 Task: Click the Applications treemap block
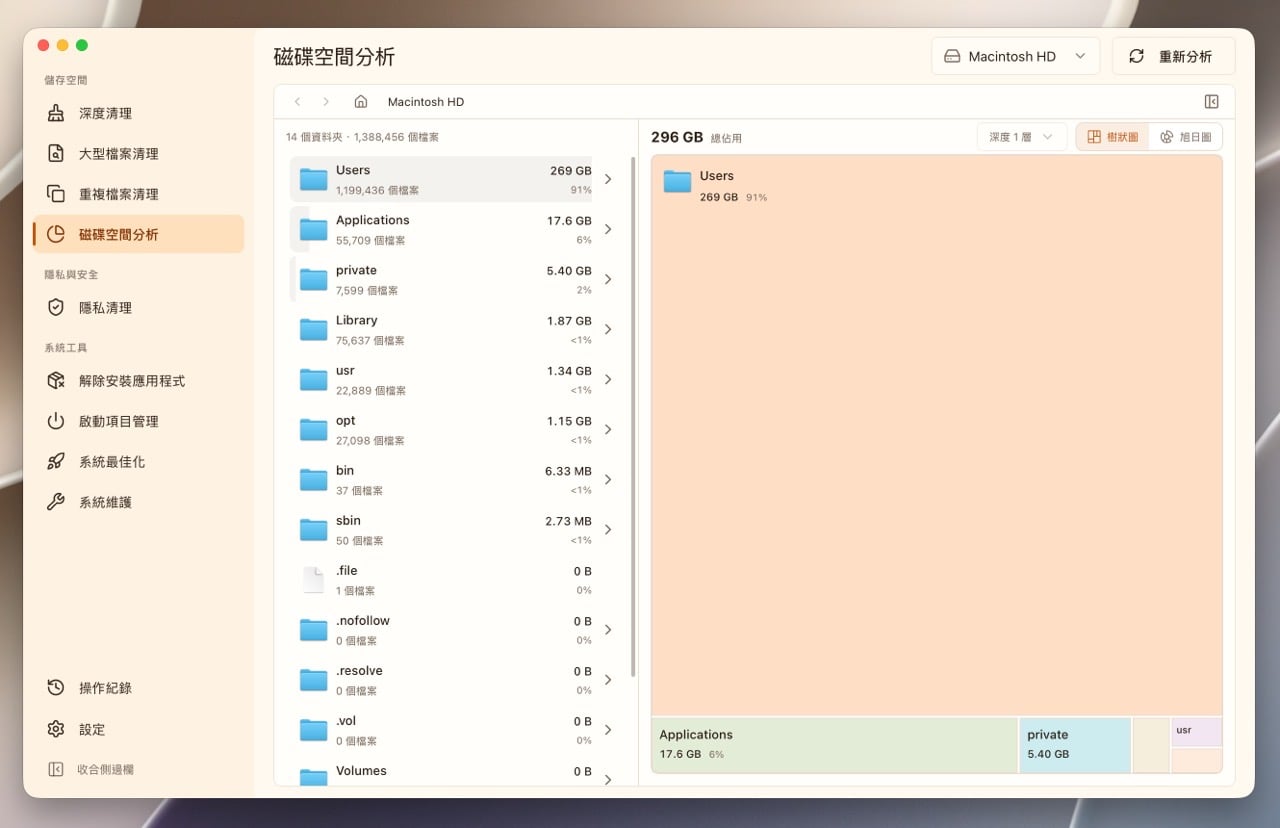(835, 745)
